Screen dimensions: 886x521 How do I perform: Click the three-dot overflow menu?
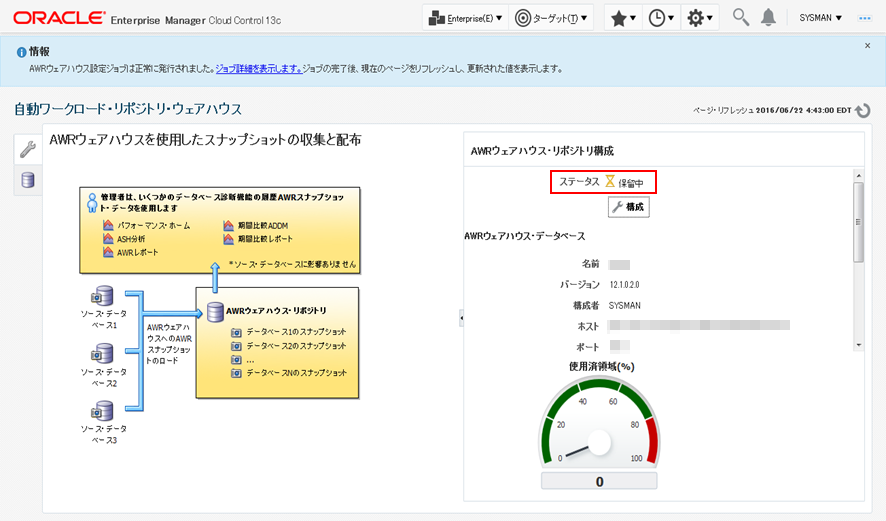point(865,18)
